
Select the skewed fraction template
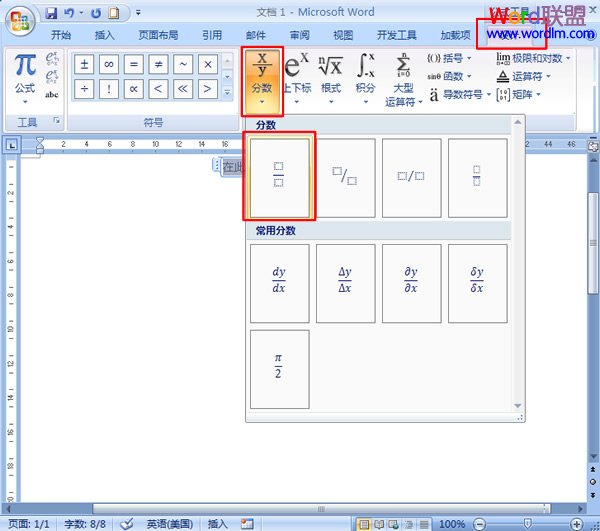[345, 177]
